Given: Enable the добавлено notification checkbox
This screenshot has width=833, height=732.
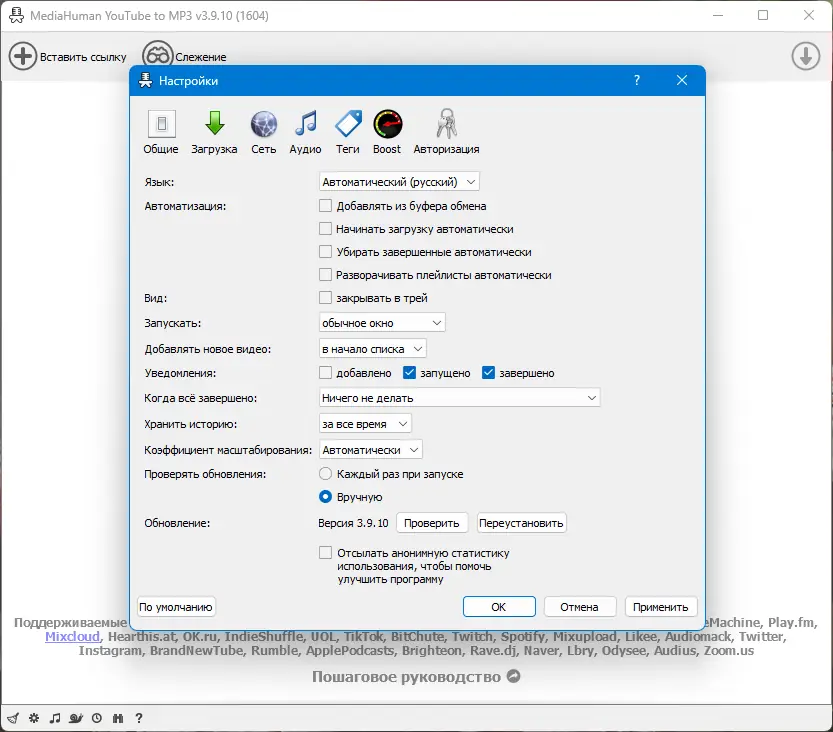Looking at the screenshot, I should click(x=325, y=373).
